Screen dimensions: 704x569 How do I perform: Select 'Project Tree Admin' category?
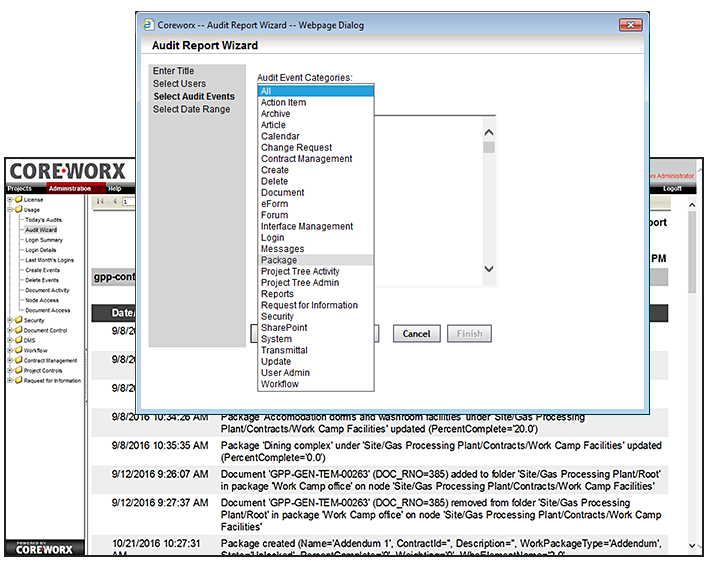[315, 282]
